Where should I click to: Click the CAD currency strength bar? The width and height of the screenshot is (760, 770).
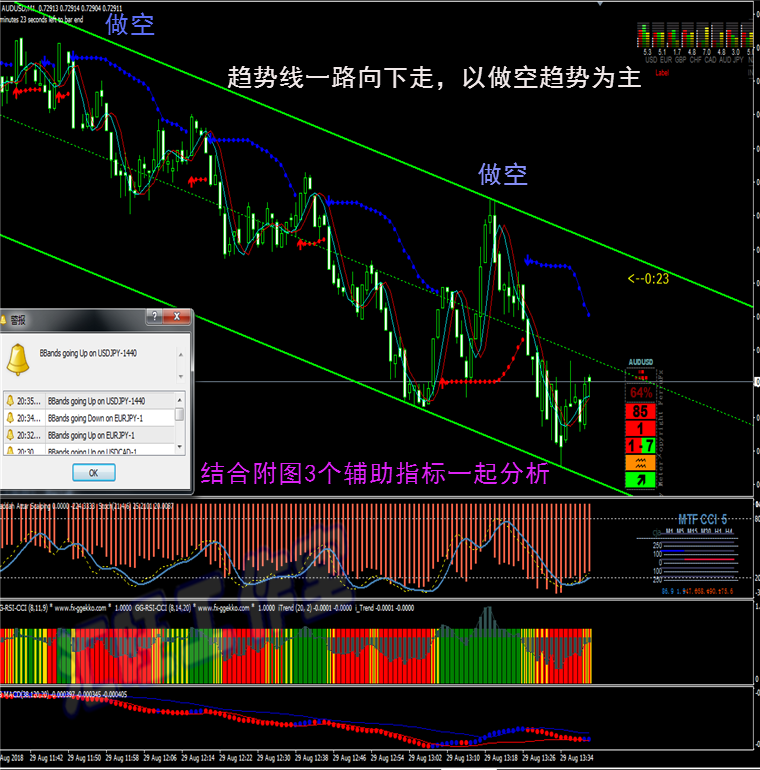pos(703,35)
